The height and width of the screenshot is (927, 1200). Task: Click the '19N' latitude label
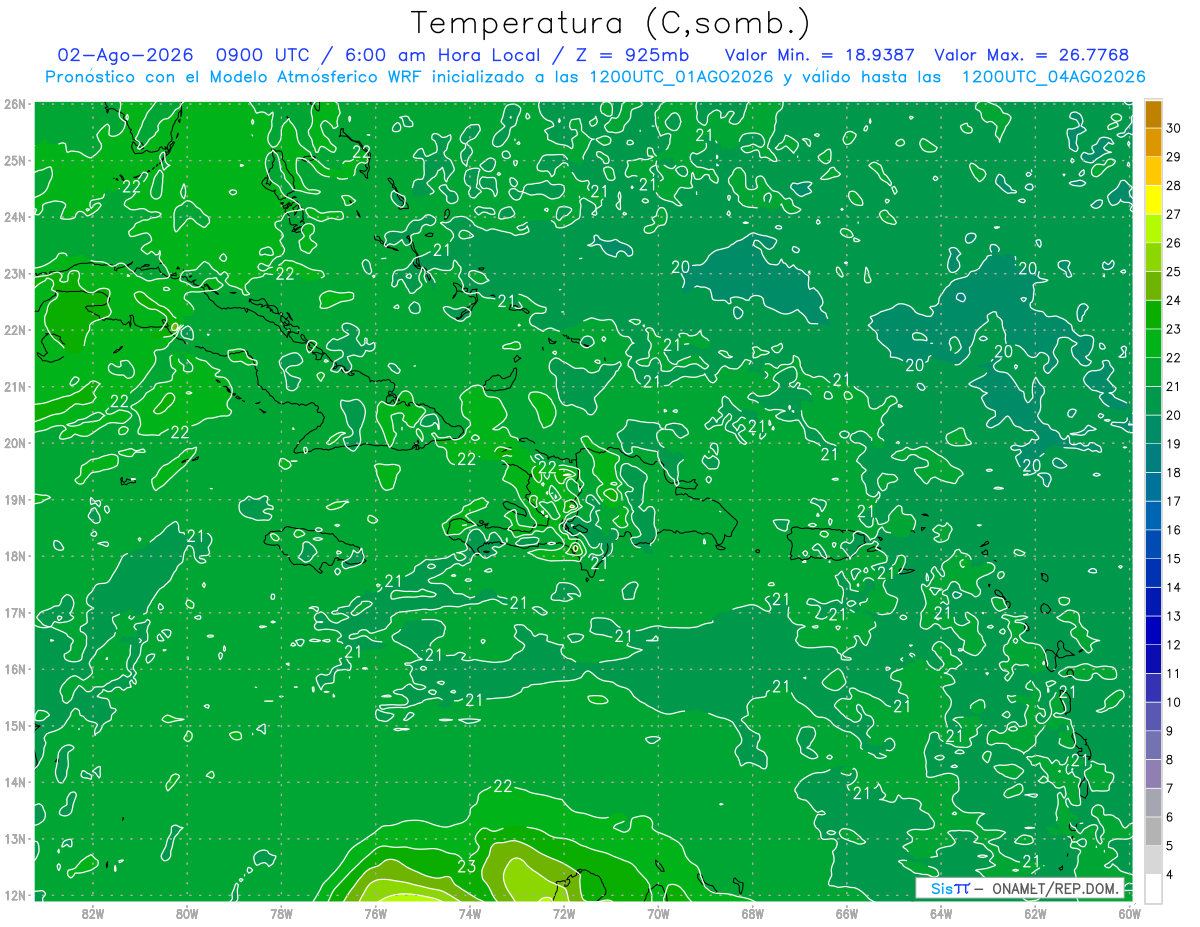pyautogui.click(x=15, y=499)
